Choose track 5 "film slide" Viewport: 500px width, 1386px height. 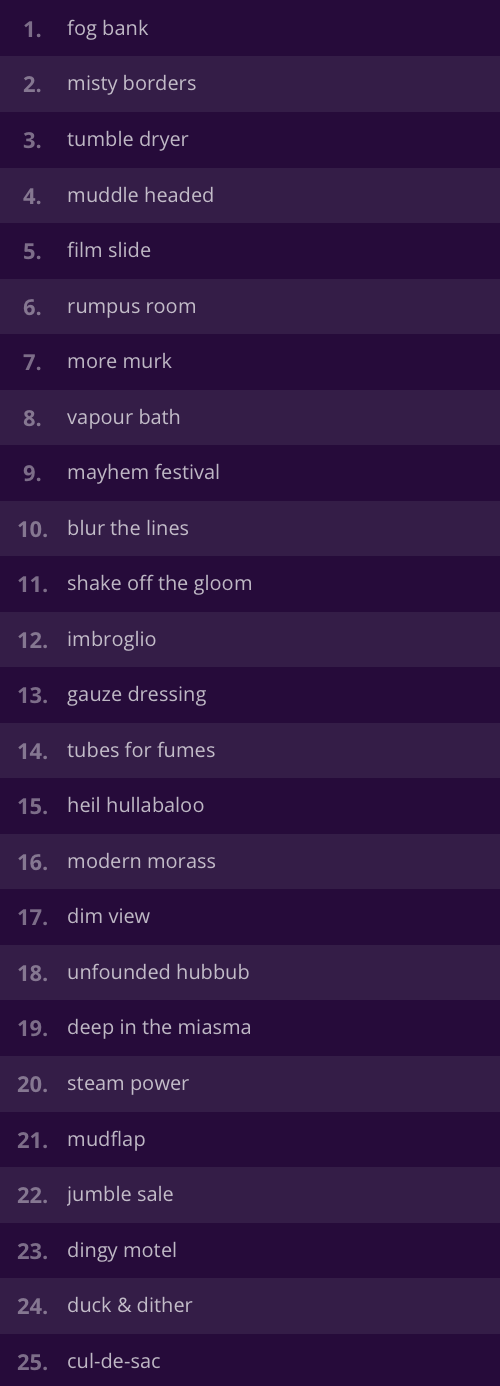(250, 250)
